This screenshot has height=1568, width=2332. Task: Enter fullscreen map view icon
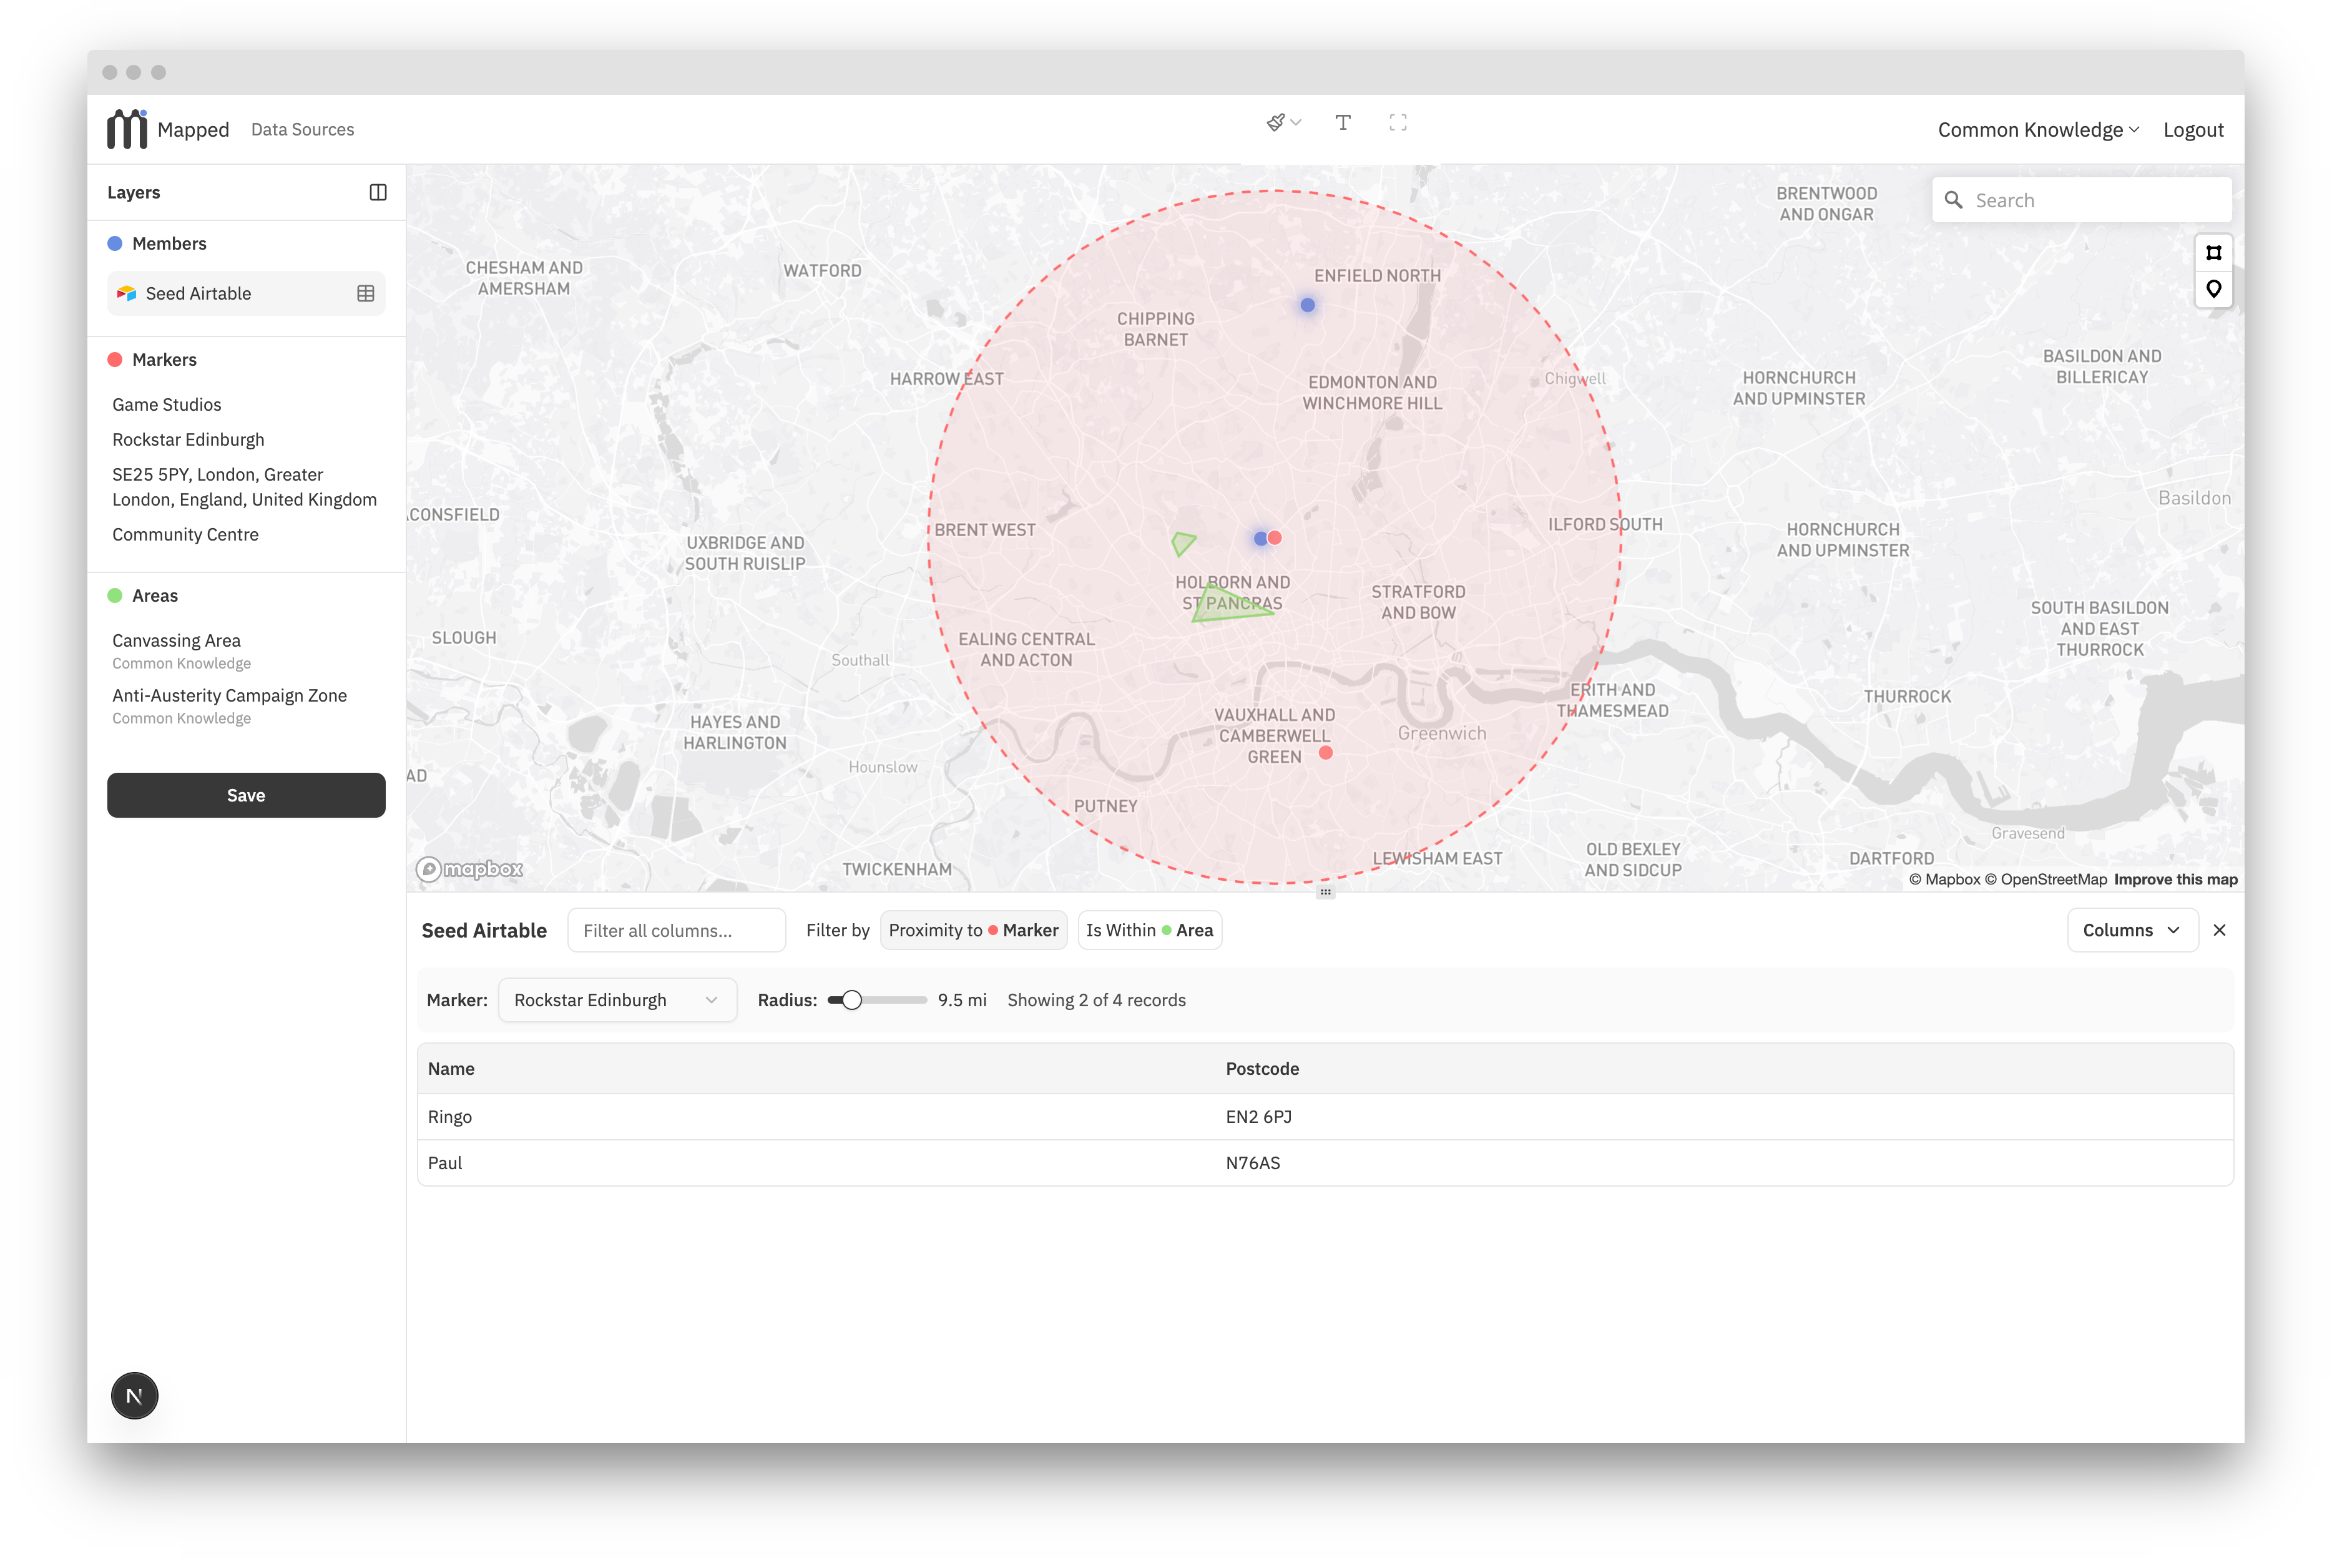1398,123
